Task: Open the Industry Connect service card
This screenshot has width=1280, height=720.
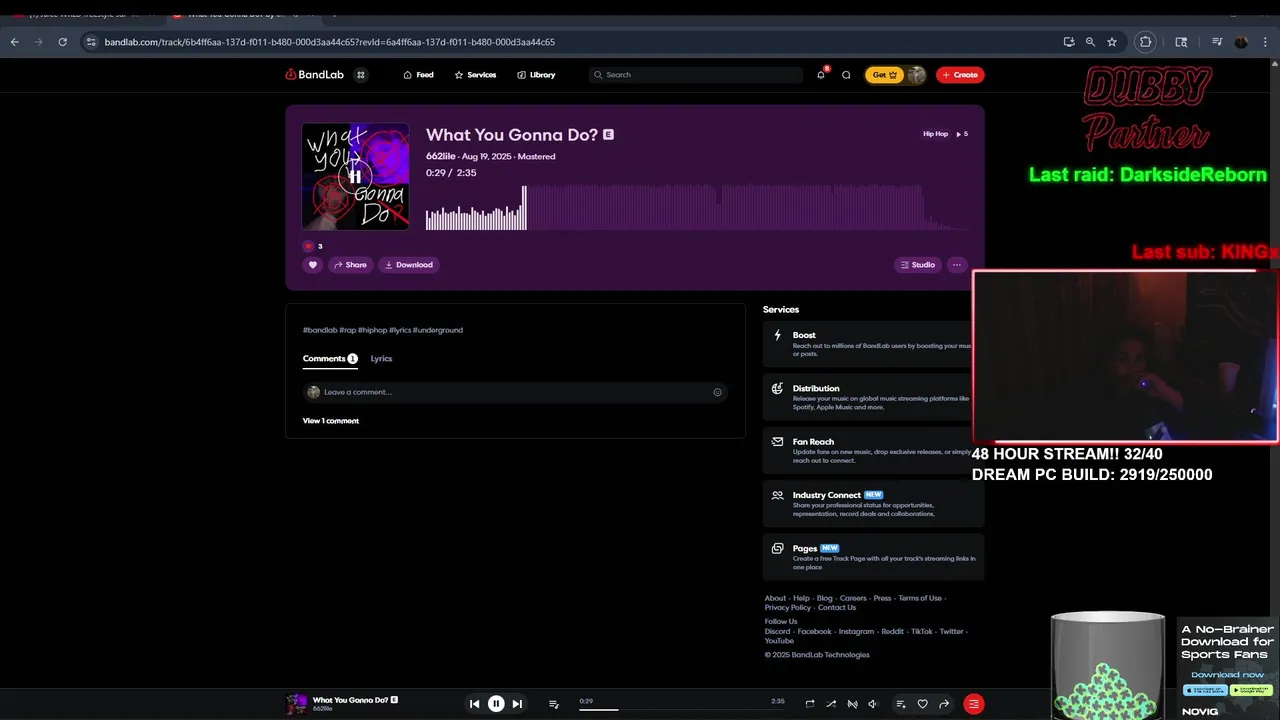Action: point(874,503)
